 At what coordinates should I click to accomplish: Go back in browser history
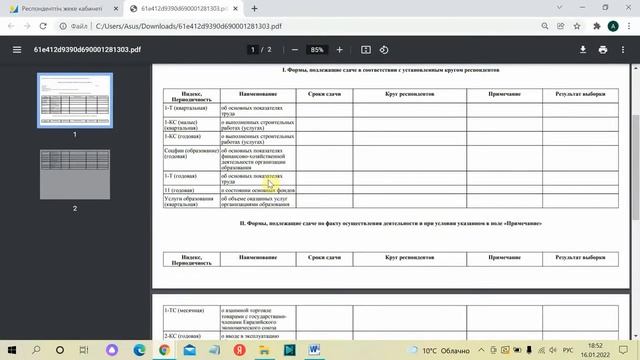click(x=11, y=26)
